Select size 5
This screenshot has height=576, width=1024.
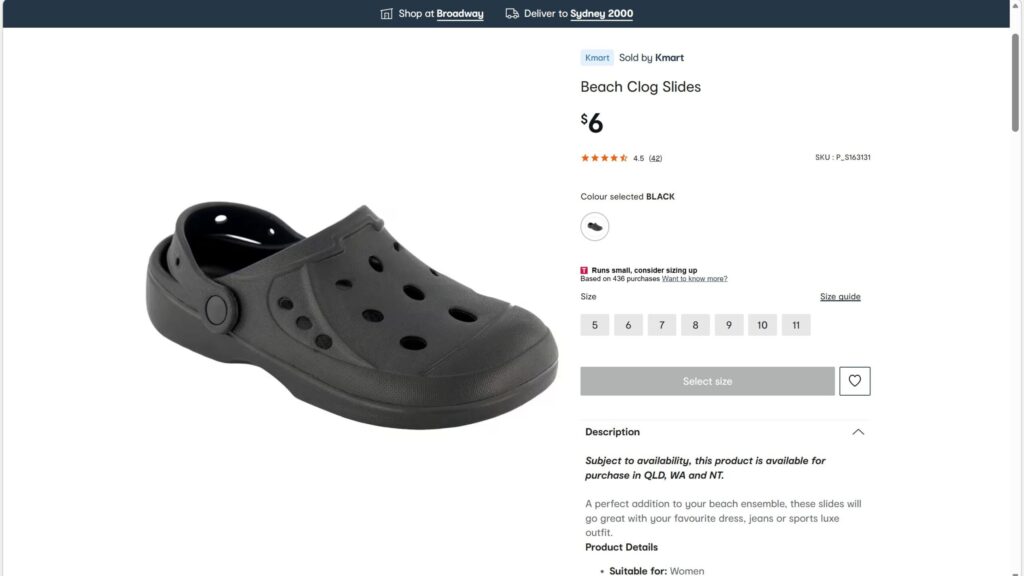pos(595,325)
